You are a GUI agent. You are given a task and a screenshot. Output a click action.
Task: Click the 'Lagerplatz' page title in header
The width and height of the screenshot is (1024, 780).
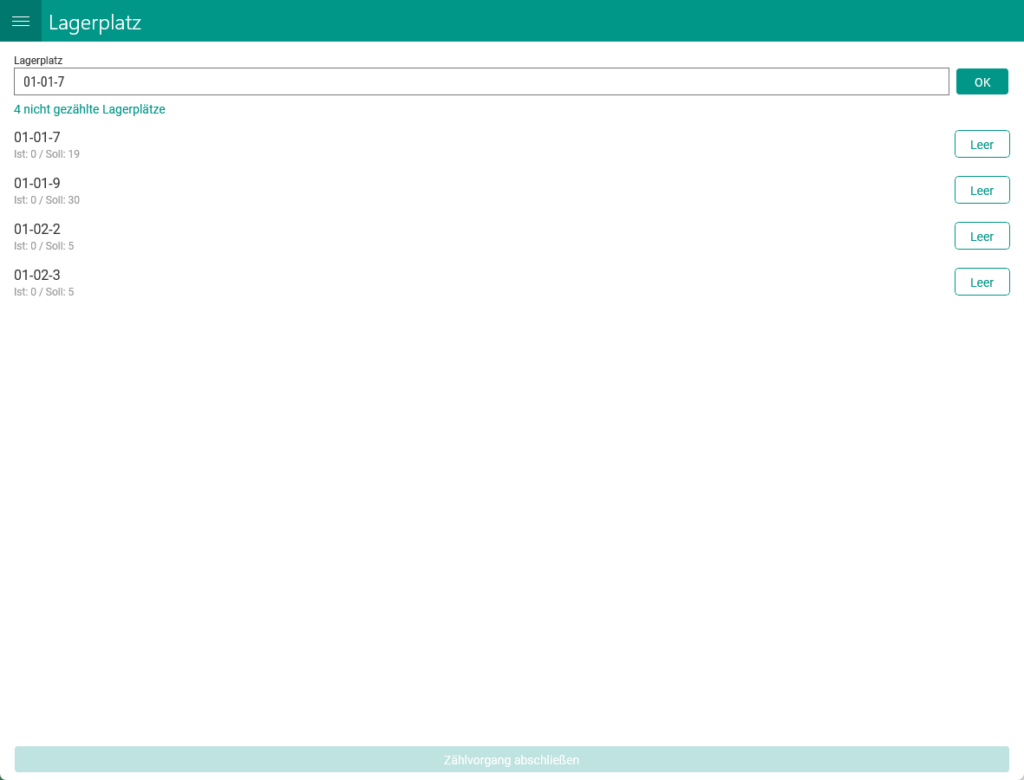[95, 22]
